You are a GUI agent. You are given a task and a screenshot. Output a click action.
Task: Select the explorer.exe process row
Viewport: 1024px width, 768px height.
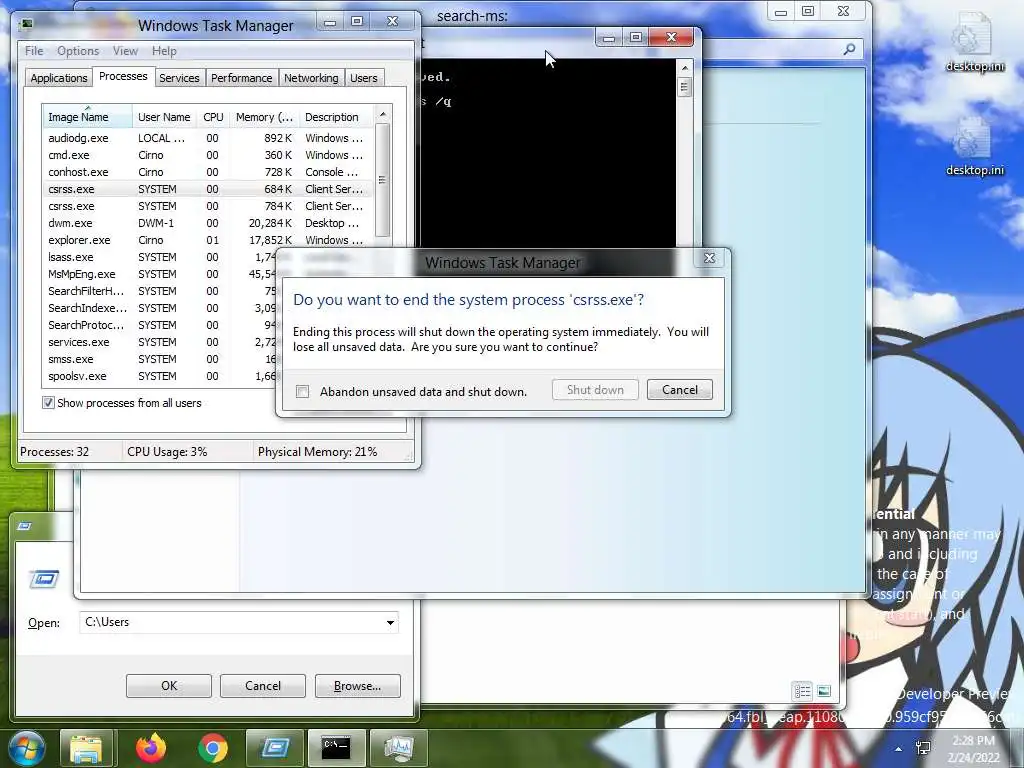click(208, 240)
